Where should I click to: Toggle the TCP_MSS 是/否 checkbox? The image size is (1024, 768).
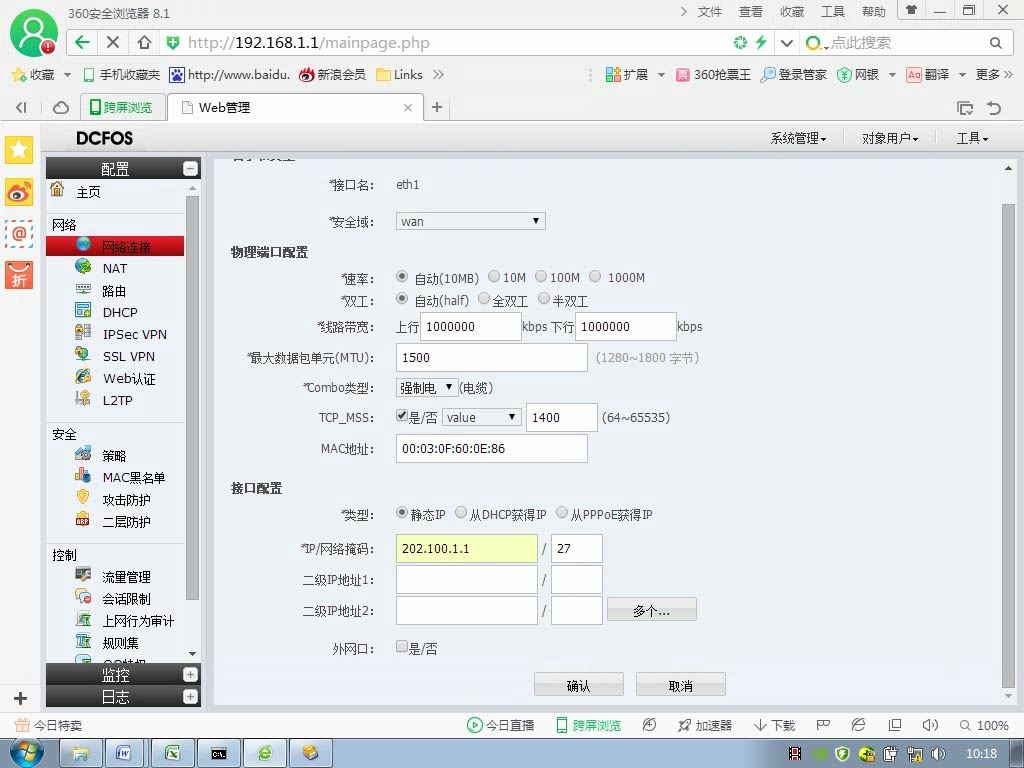[x=402, y=416]
